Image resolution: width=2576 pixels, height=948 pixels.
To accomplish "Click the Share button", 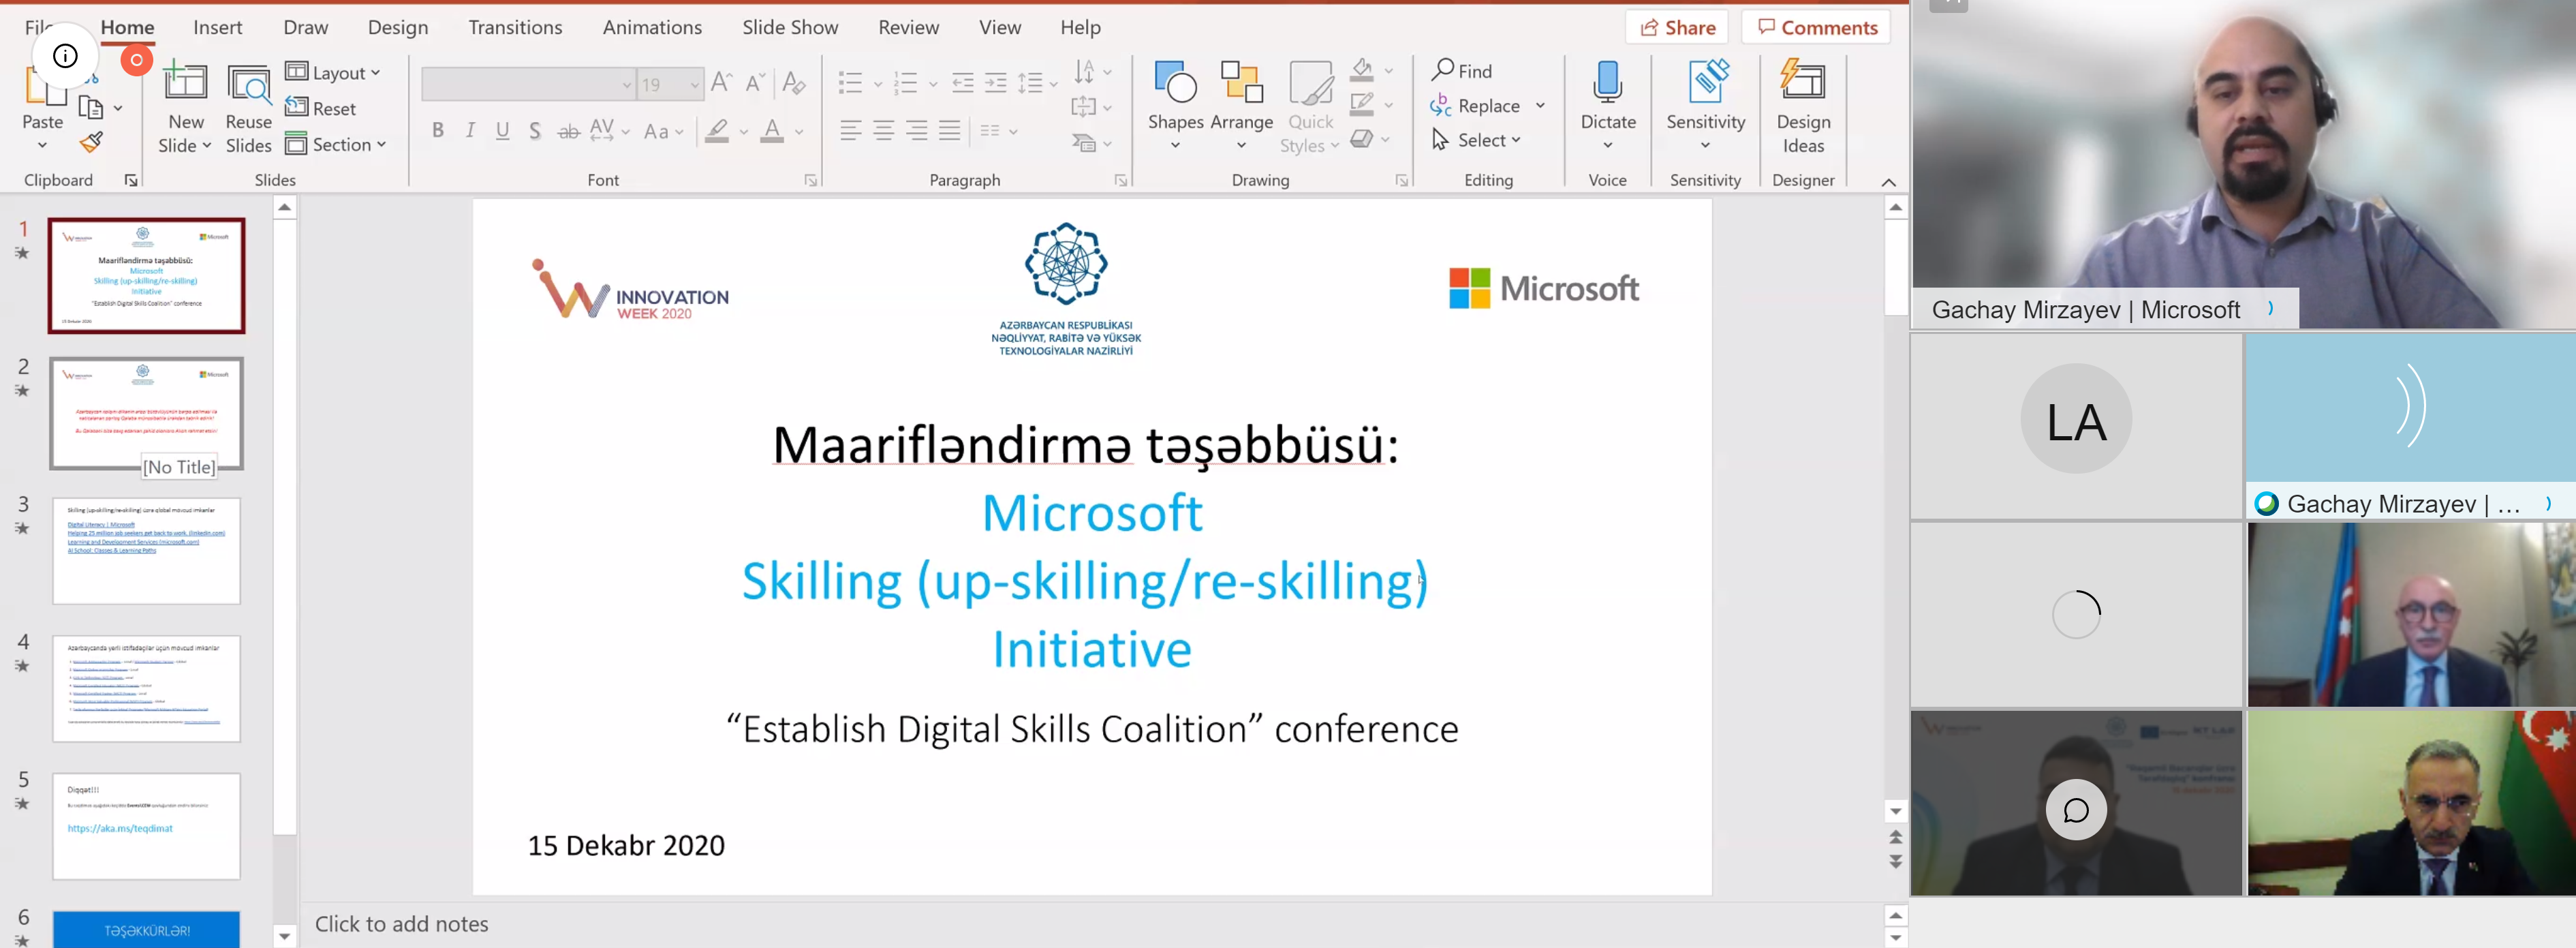I will (1677, 27).
